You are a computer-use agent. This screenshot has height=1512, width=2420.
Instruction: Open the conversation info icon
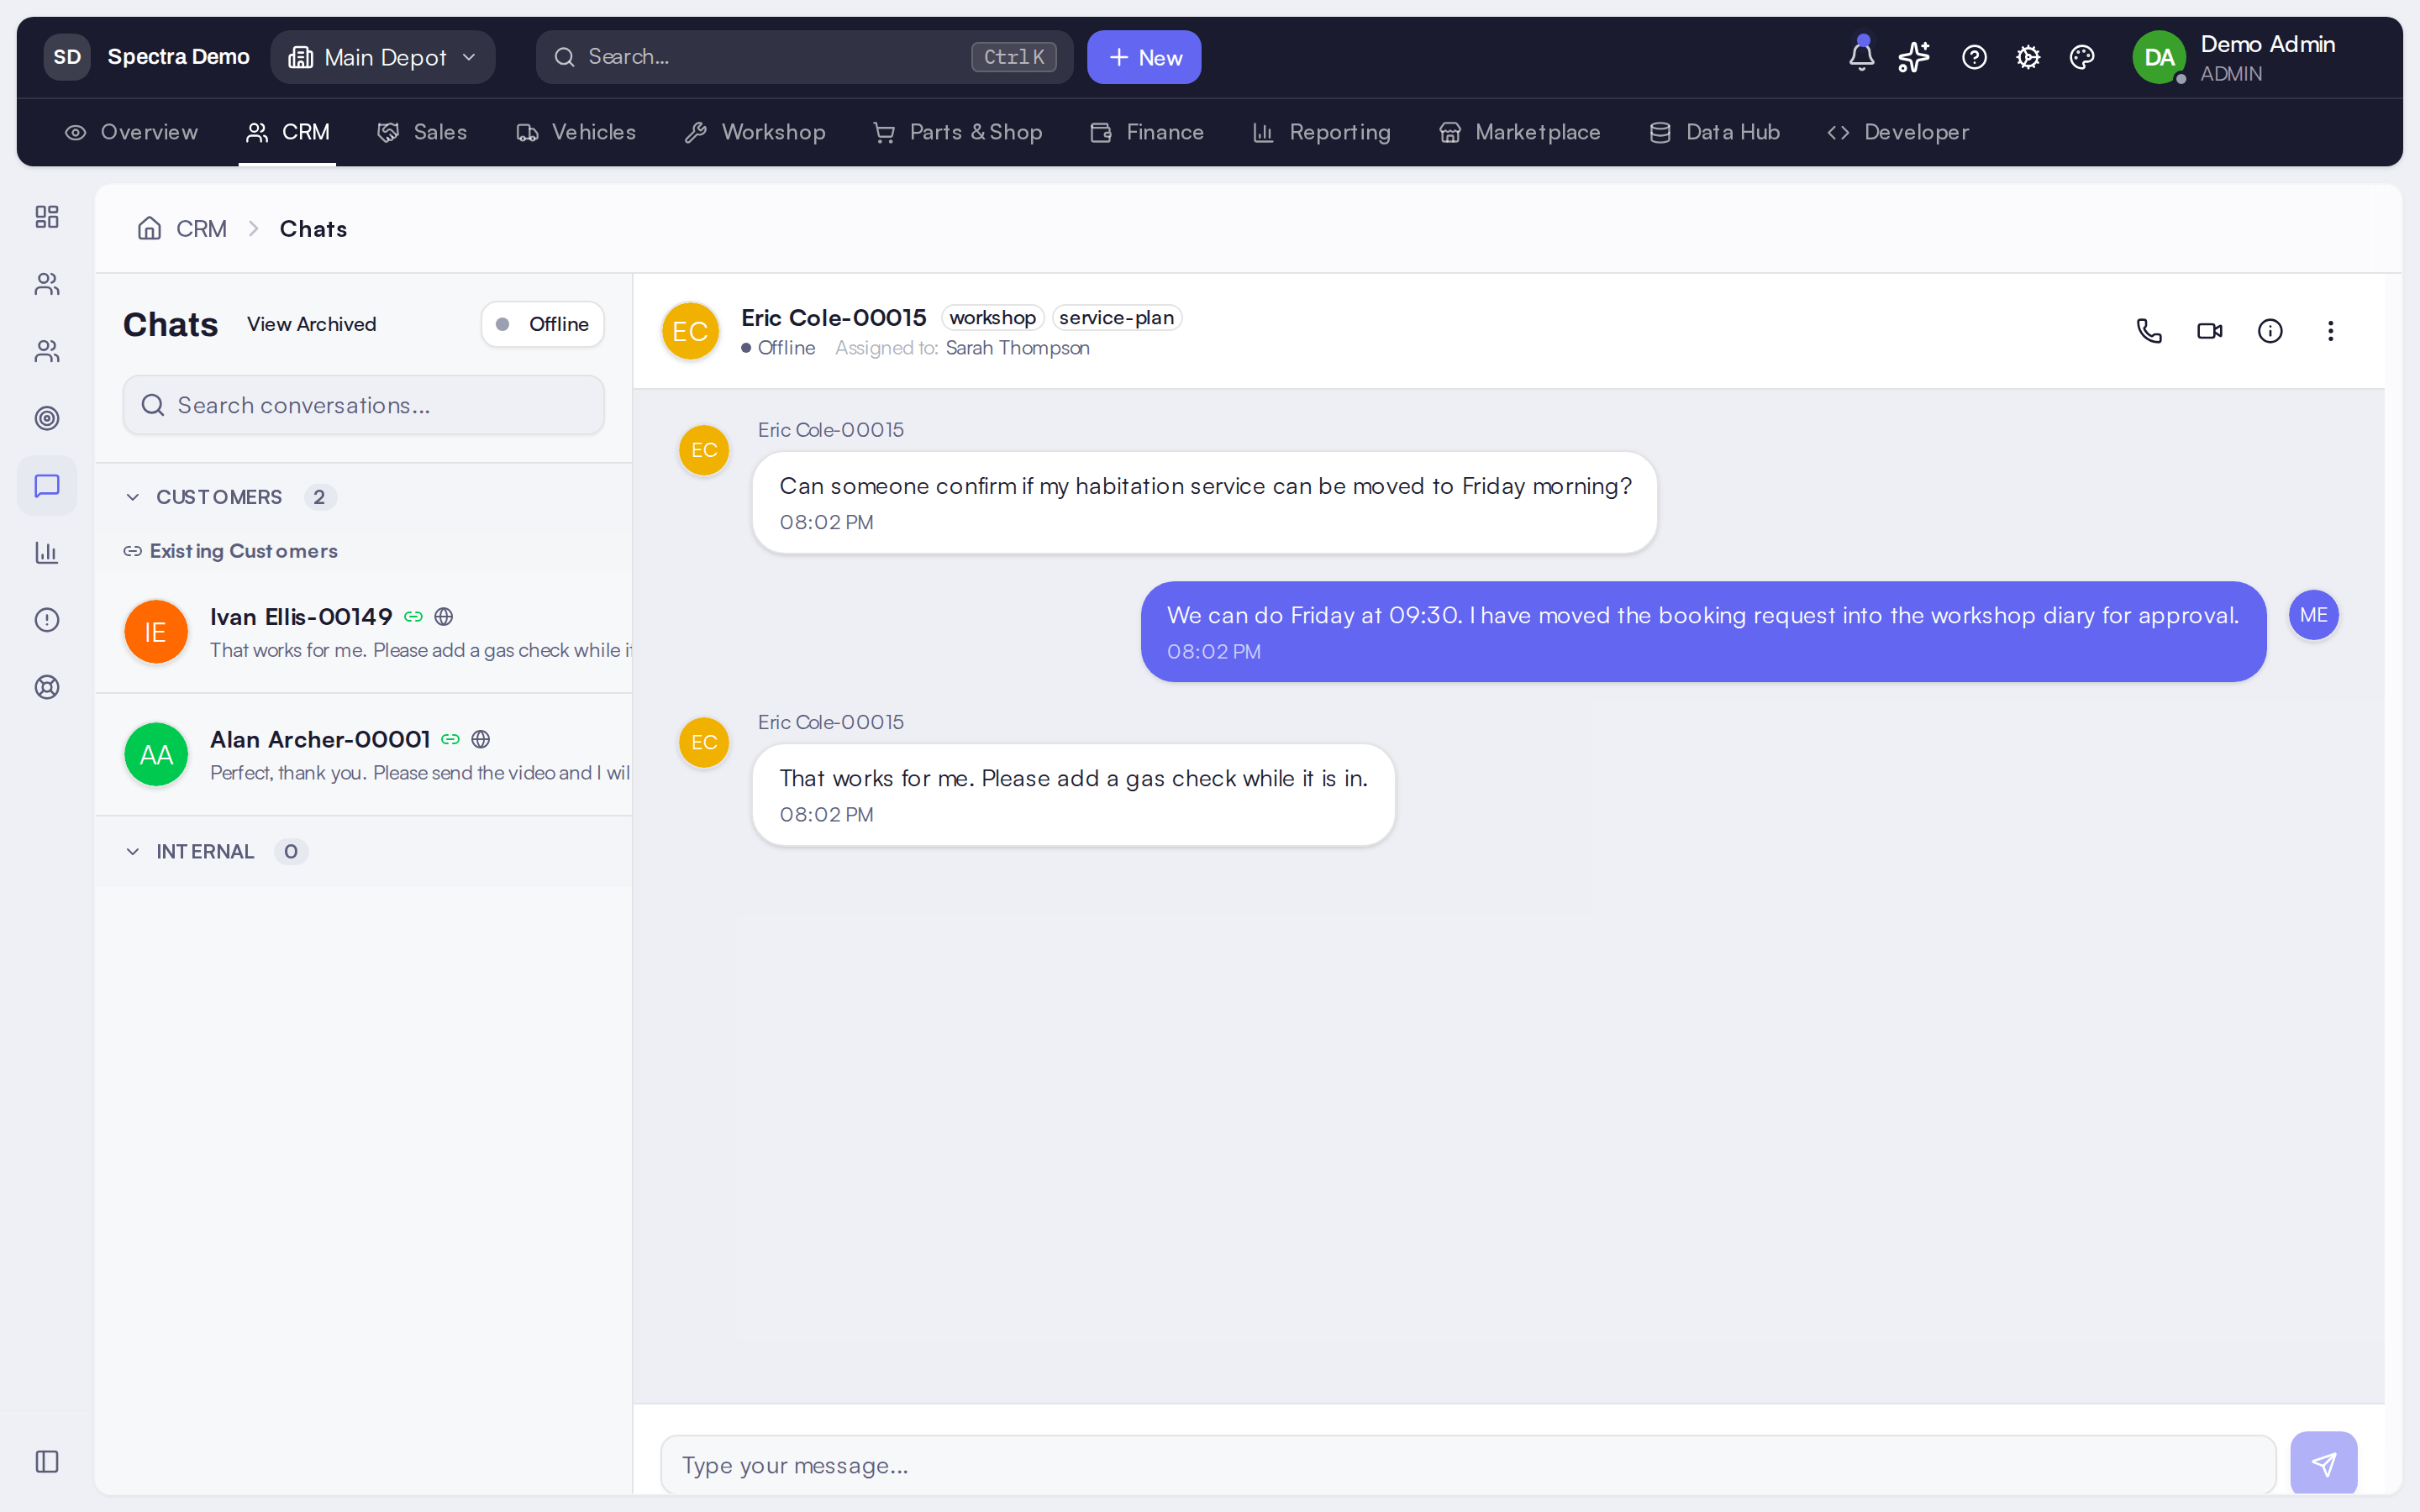click(2270, 331)
